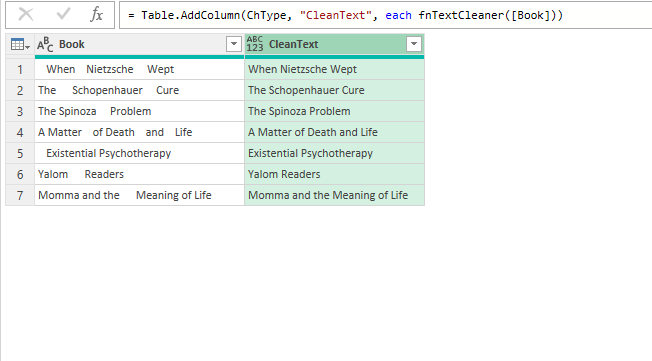Click inside the formula bar text
This screenshot has height=361, width=652.
pyautogui.click(x=345, y=15)
